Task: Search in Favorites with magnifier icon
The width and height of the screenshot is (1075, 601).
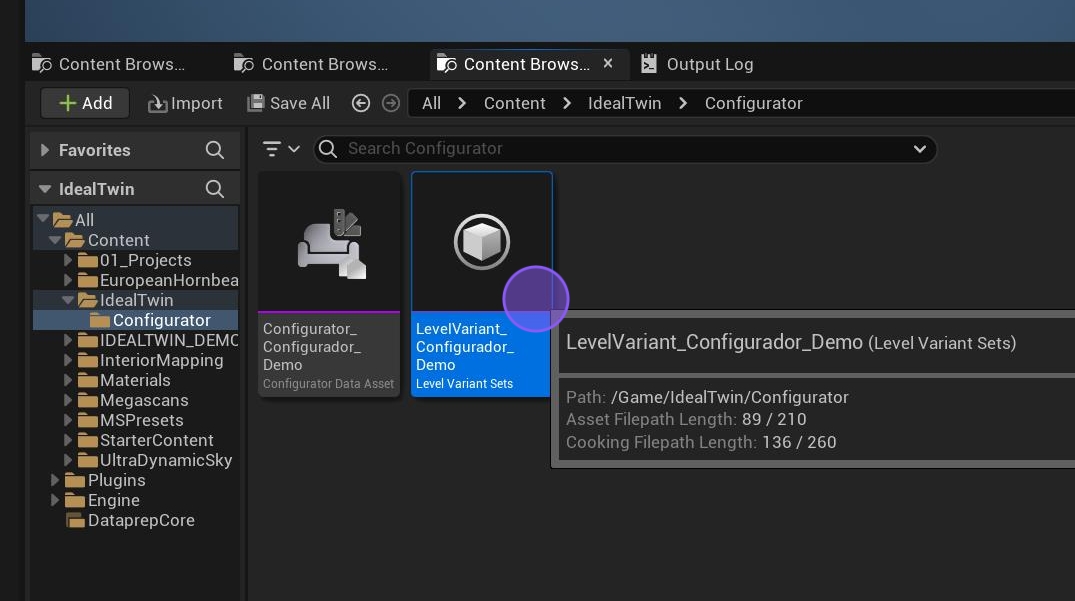Action: 215,150
